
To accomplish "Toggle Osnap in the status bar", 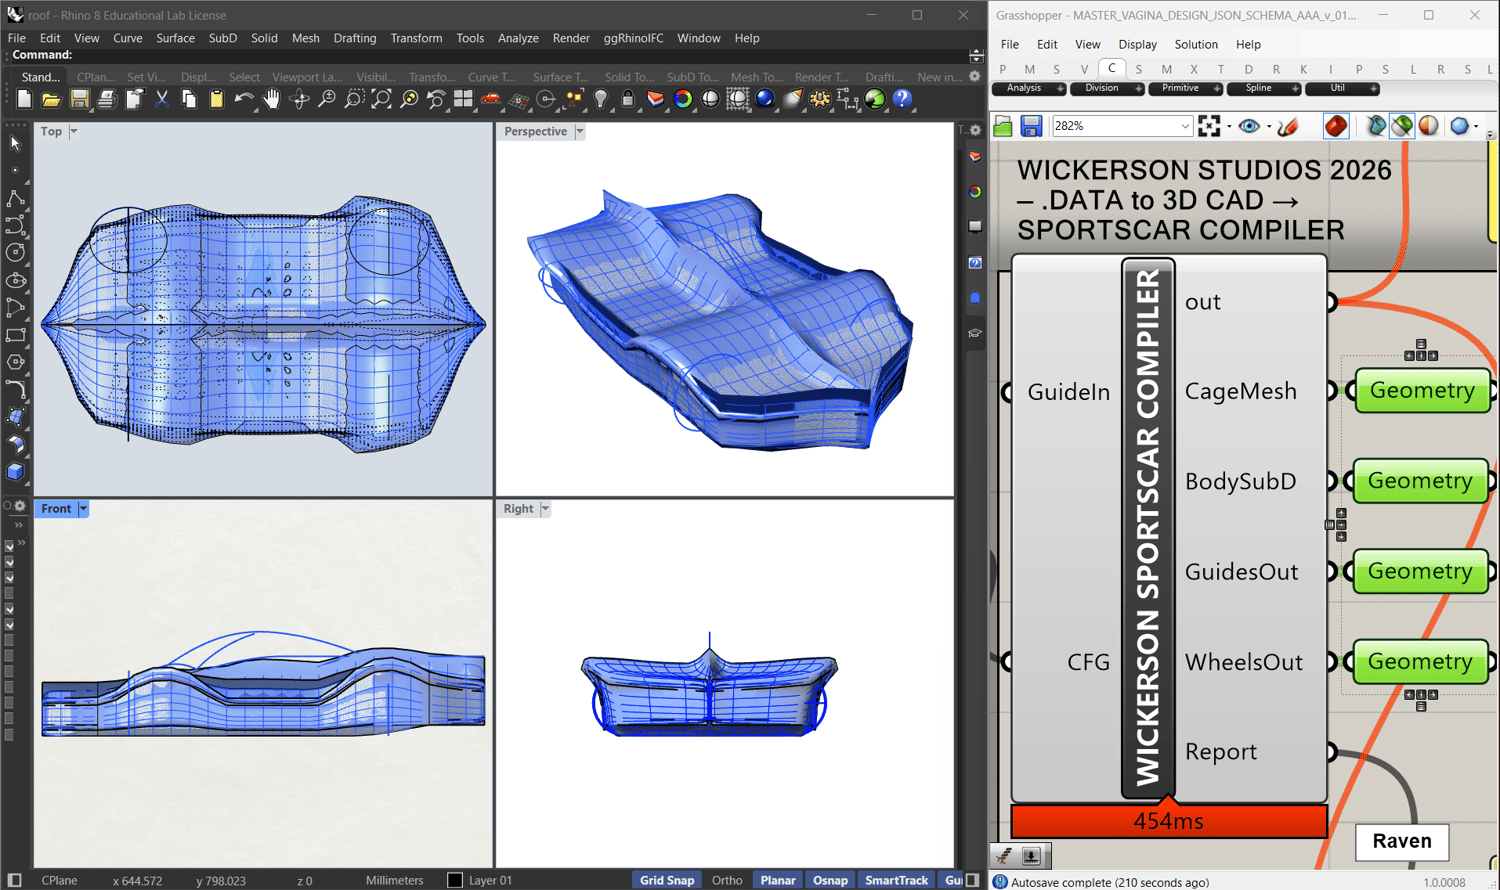I will [x=830, y=880].
